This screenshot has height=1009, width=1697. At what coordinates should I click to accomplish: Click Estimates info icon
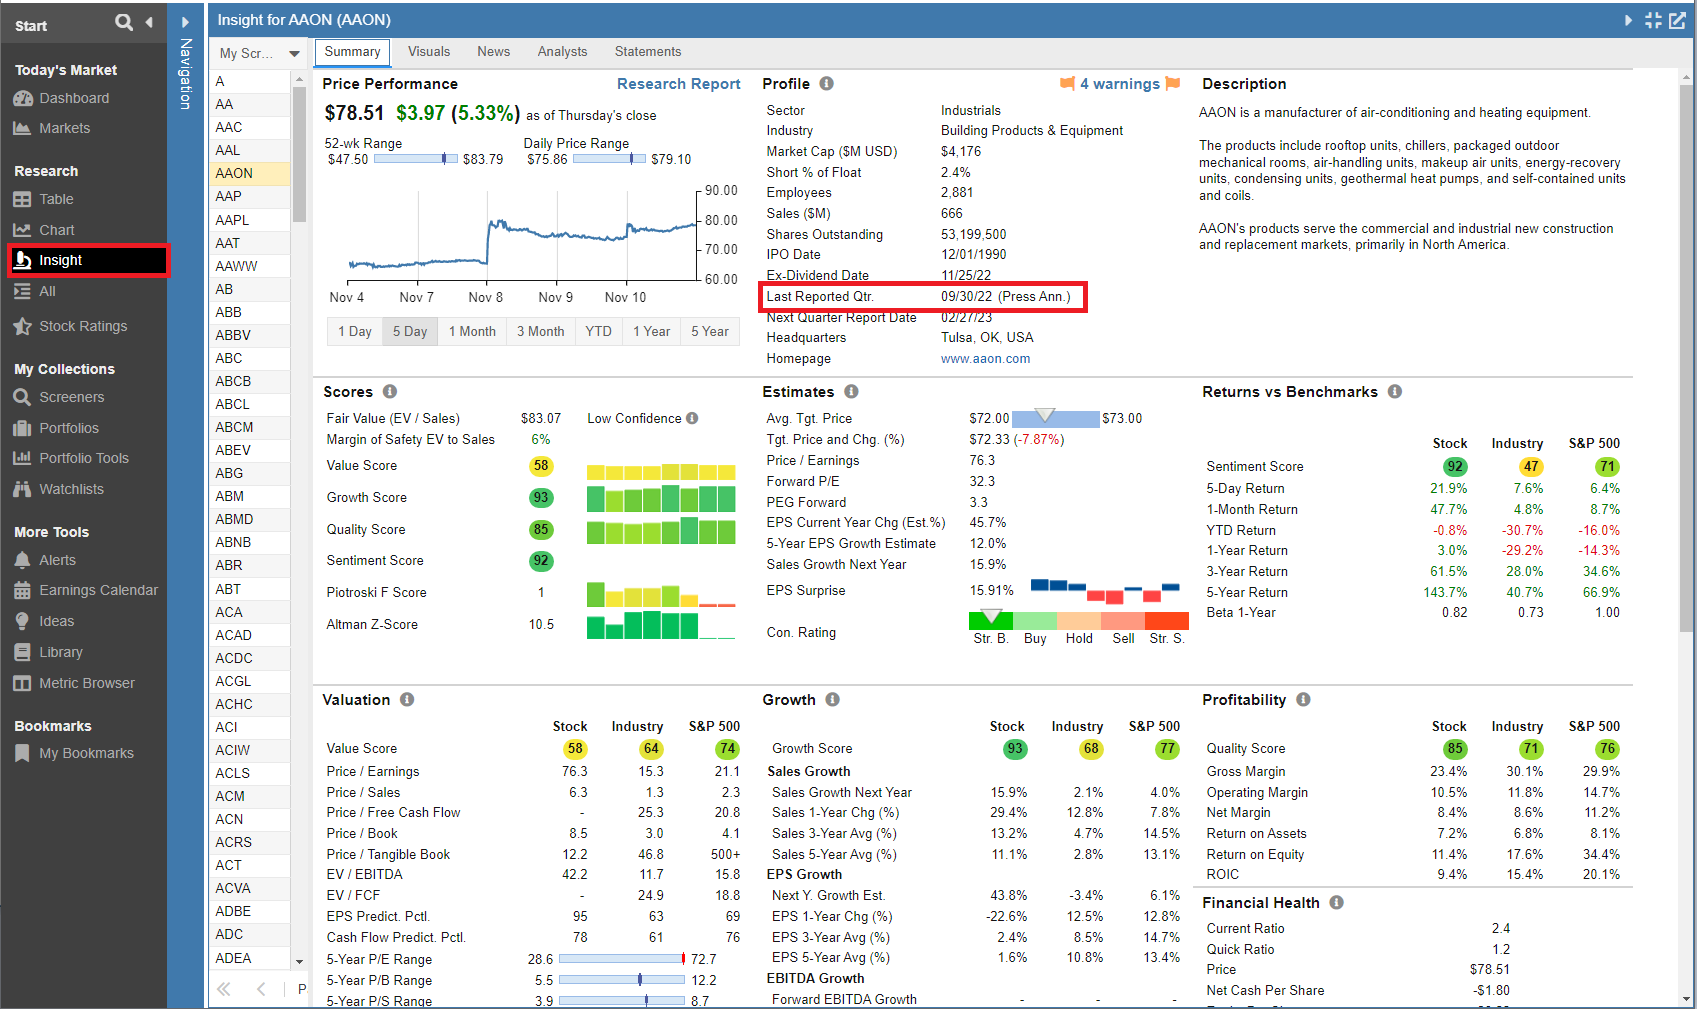[x=851, y=392]
